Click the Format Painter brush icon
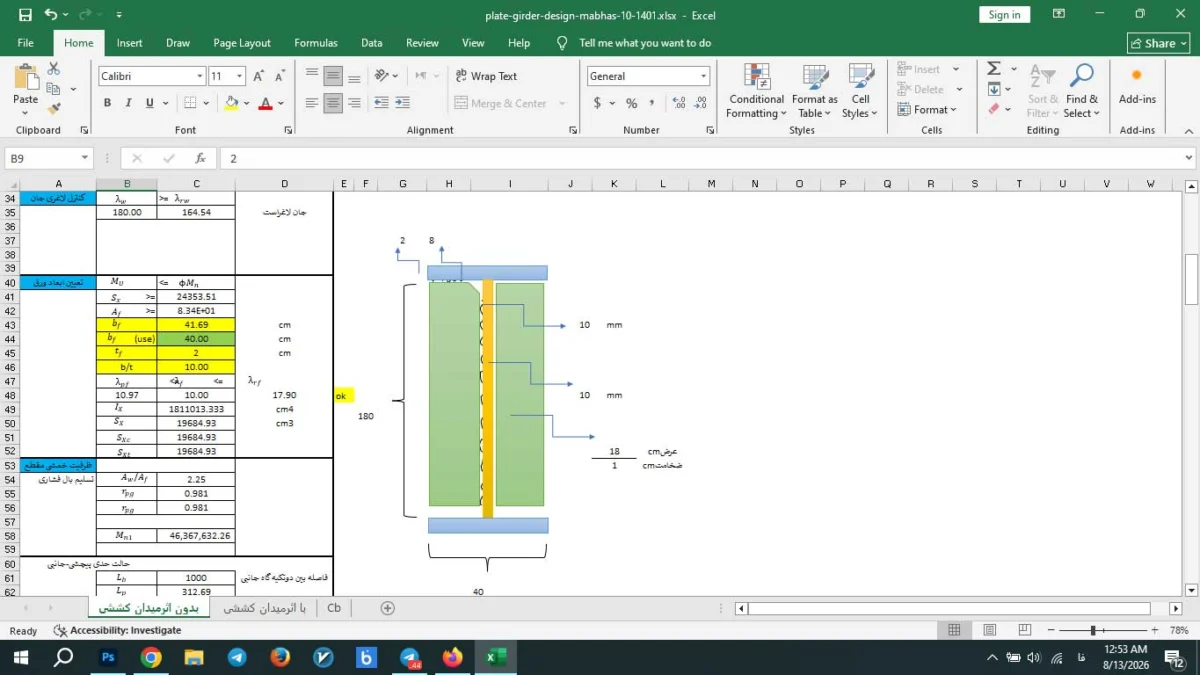This screenshot has width=1200, height=675. click(54, 107)
